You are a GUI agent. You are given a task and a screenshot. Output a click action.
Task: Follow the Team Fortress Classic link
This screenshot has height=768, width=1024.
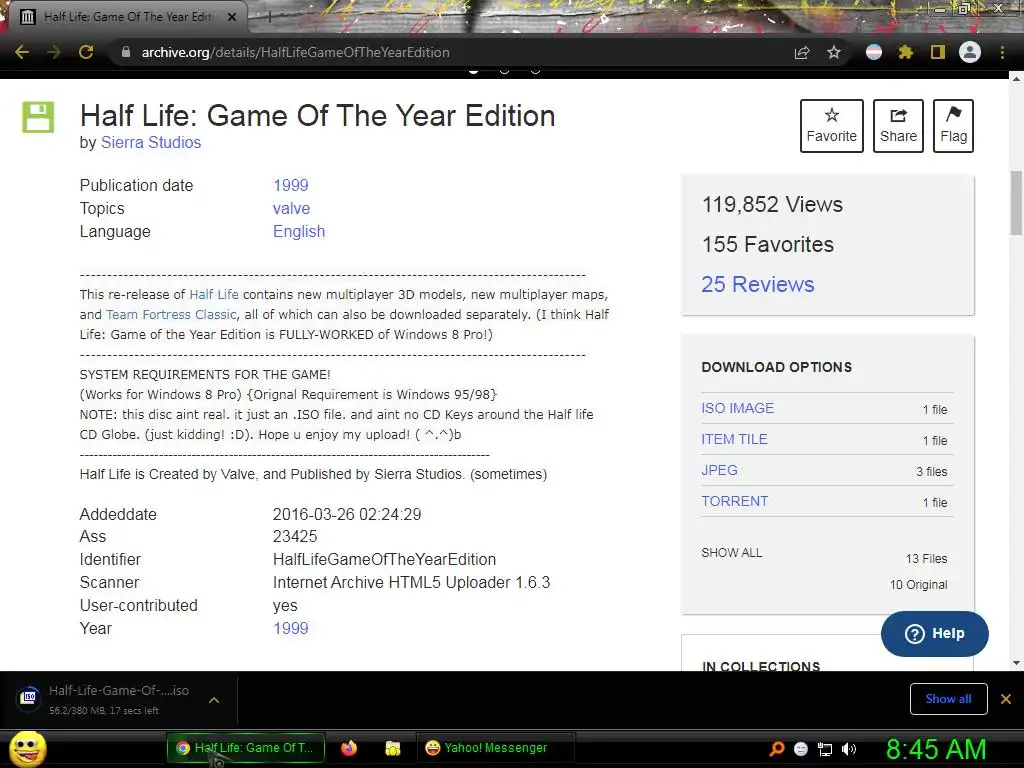tap(171, 315)
